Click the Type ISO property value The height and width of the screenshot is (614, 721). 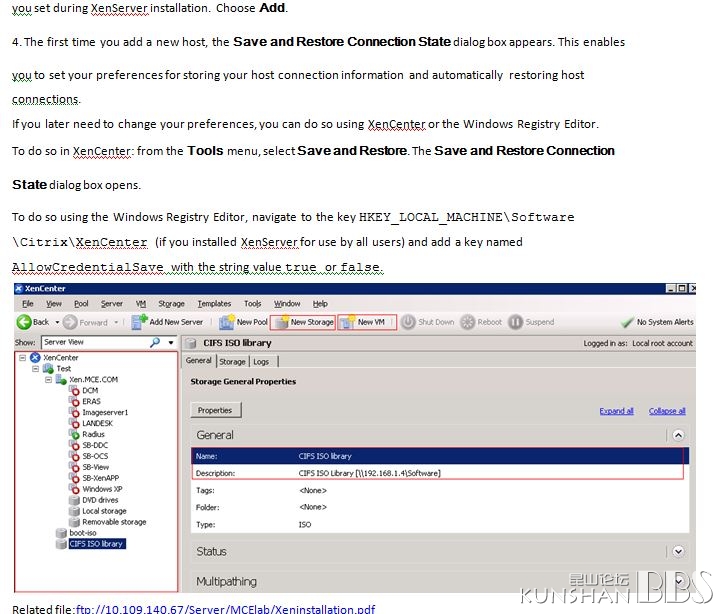[x=304, y=524]
